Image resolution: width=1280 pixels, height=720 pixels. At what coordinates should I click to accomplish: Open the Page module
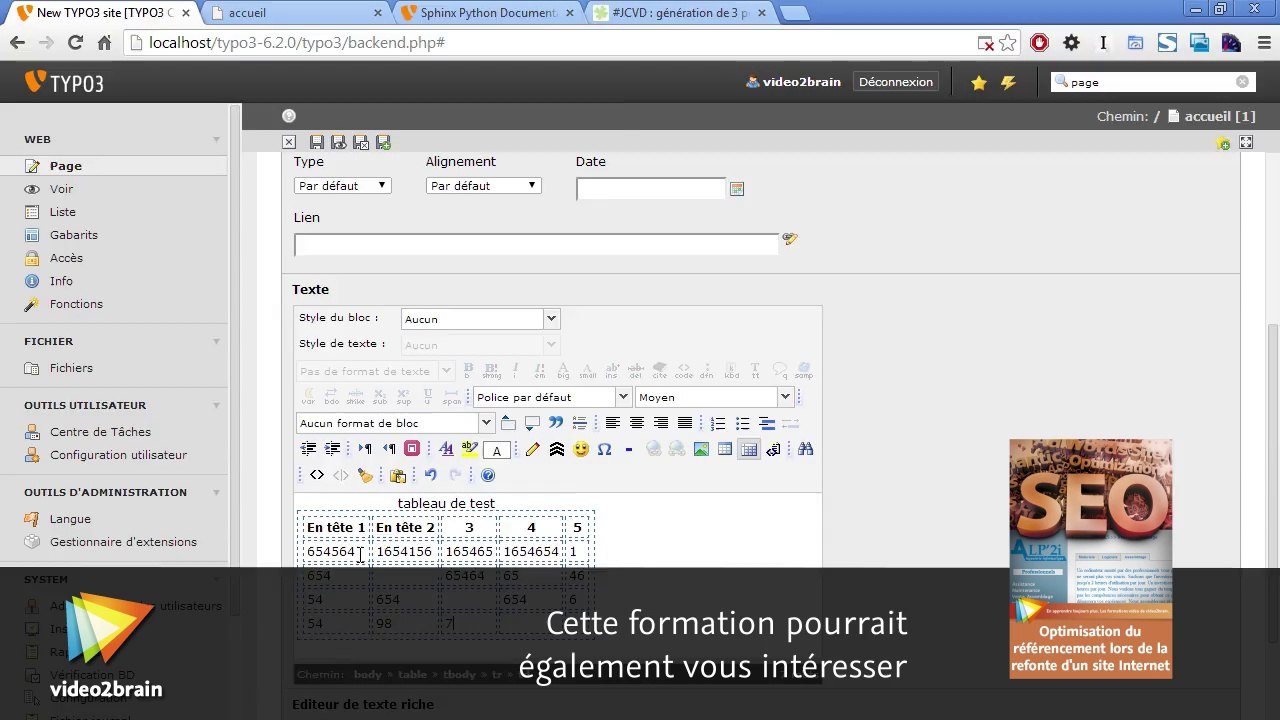pos(66,166)
